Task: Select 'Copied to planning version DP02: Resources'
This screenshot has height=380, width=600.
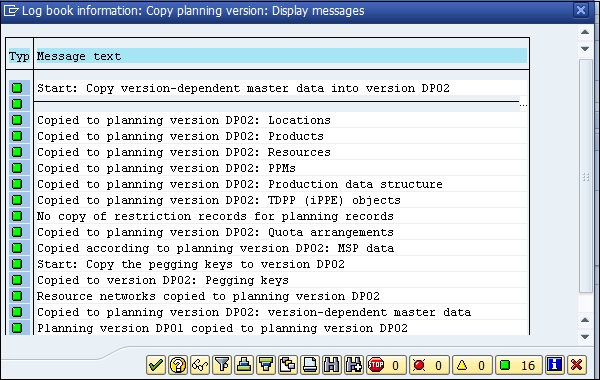Action: (184, 152)
